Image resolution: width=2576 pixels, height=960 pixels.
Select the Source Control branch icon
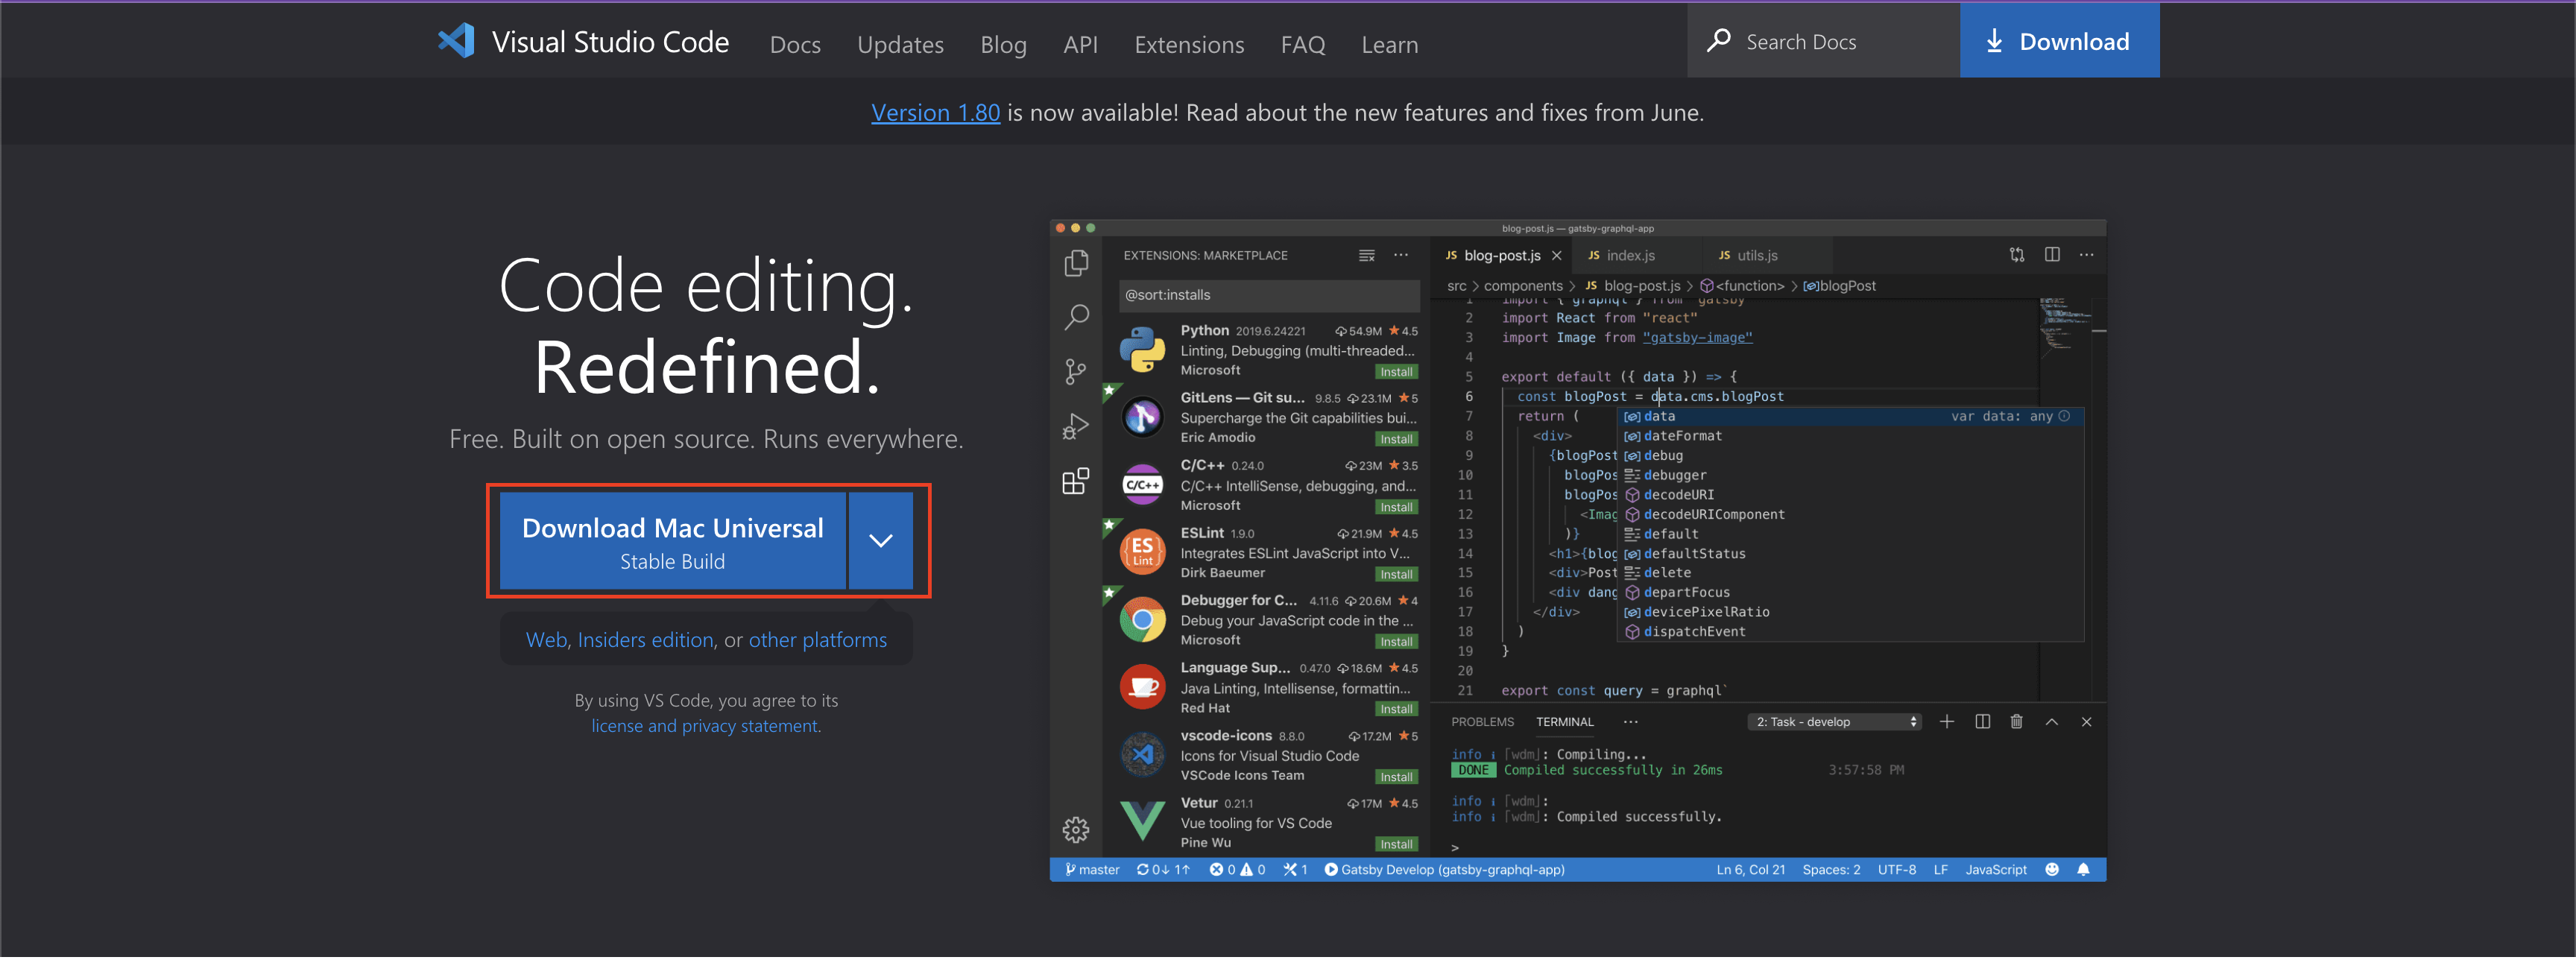click(1076, 372)
